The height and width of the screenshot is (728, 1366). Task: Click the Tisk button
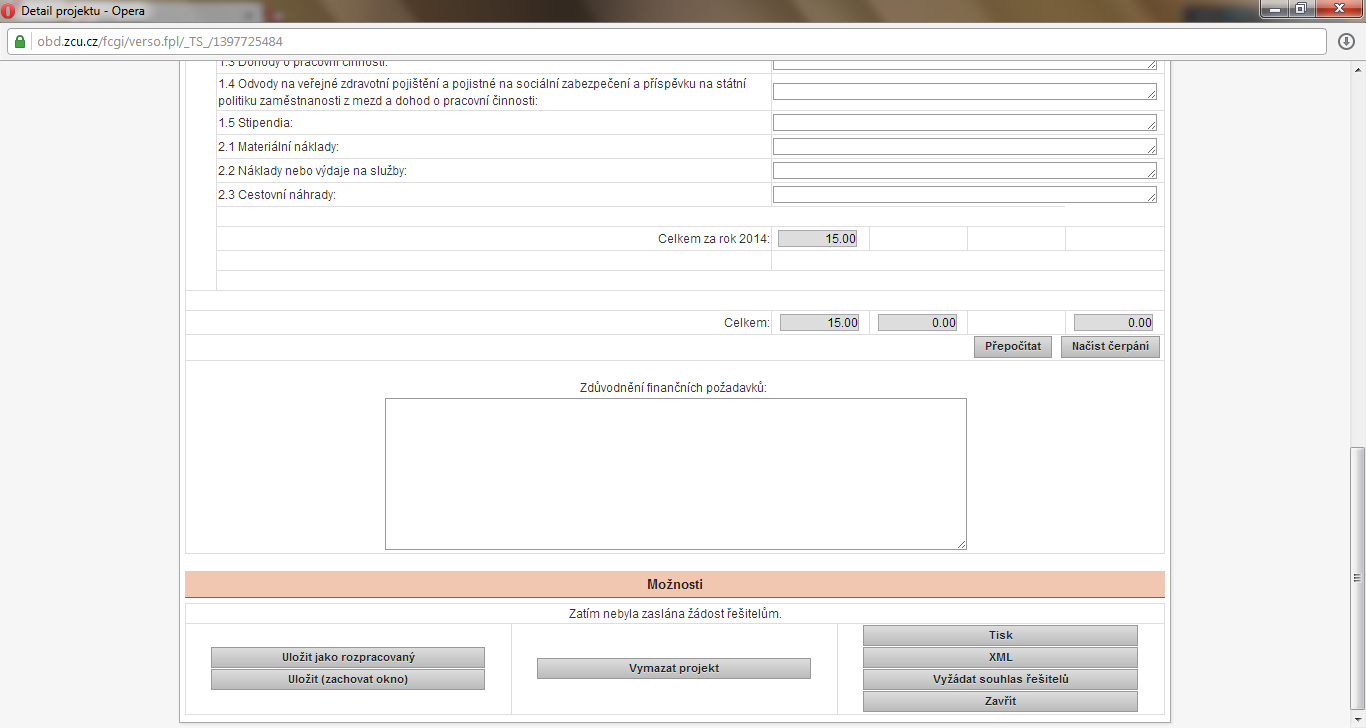pyautogui.click(x=1000, y=635)
